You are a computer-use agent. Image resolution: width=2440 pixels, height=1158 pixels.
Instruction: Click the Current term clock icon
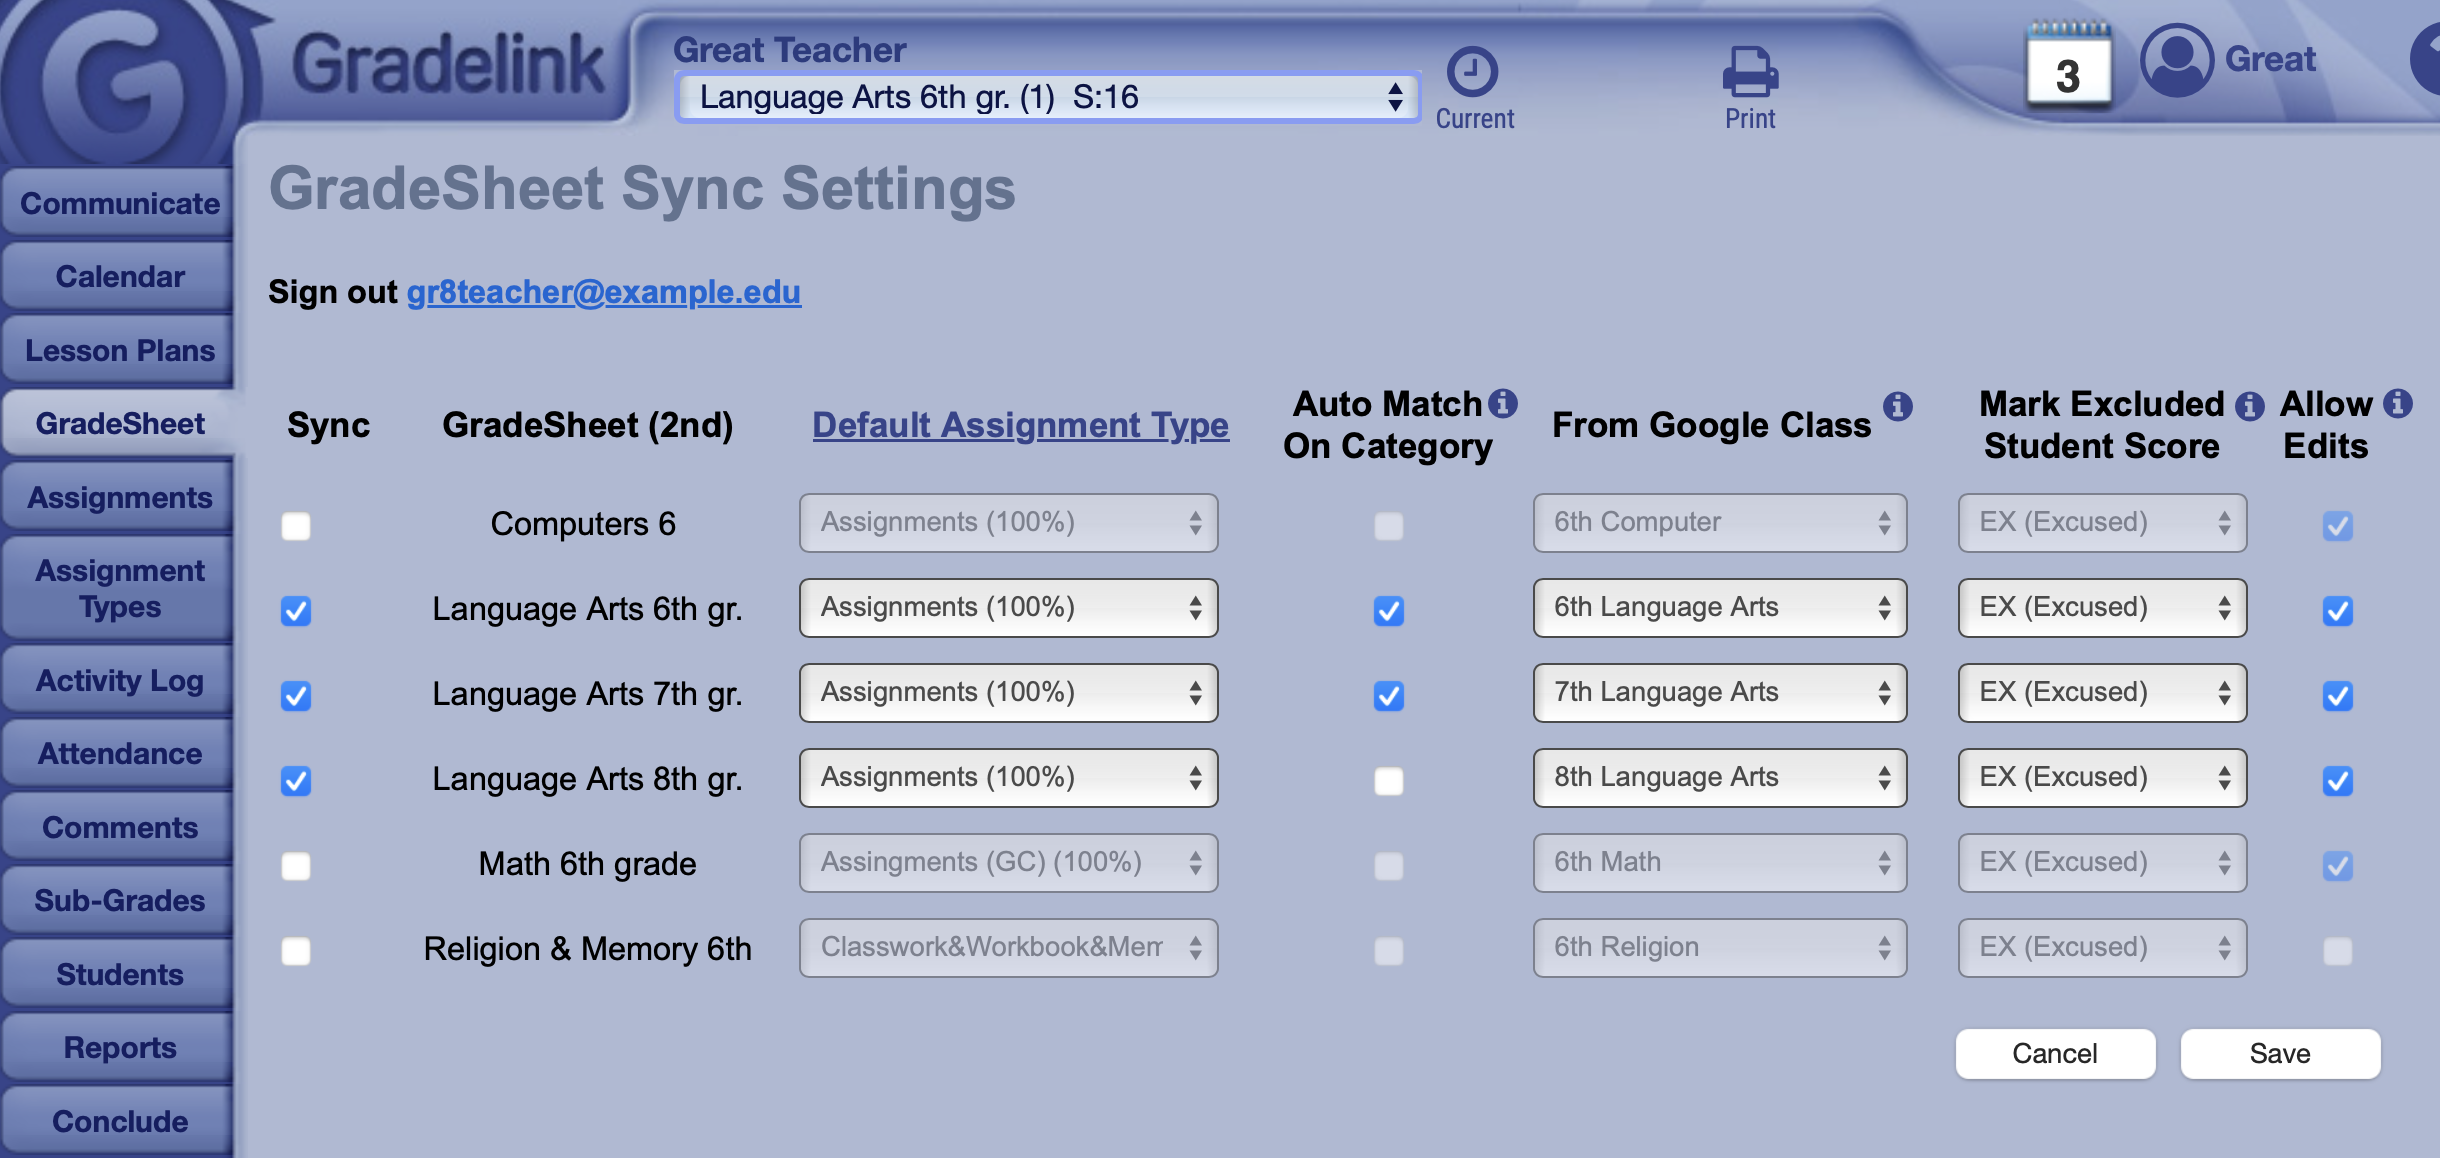coord(1472,72)
